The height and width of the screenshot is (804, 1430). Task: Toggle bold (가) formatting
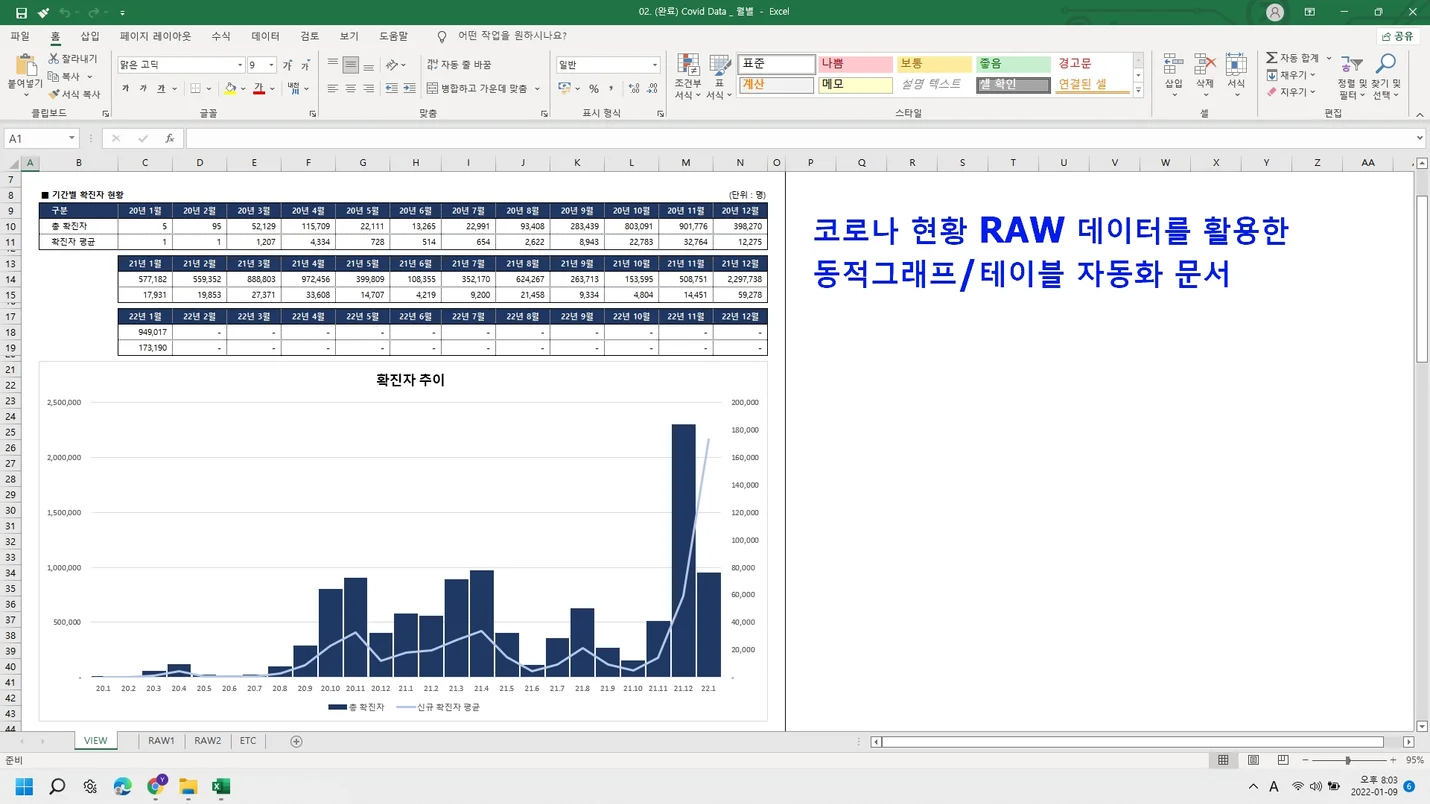pyautogui.click(x=125, y=89)
